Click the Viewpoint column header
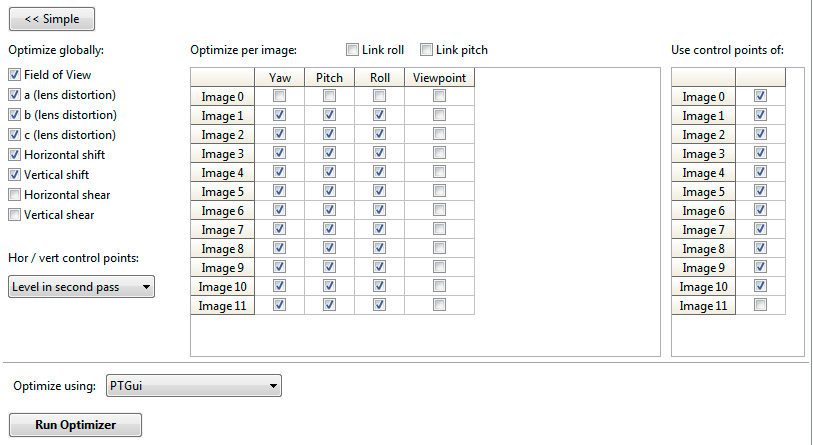 [439, 77]
